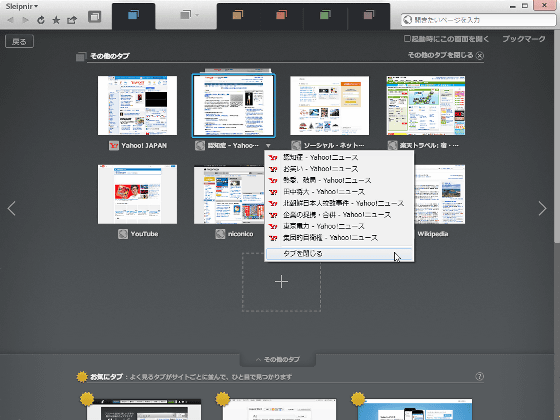This screenshot has height=420, width=560.
Task: Select the first Yahoo!ニュース menu entry
Action: click(339, 157)
